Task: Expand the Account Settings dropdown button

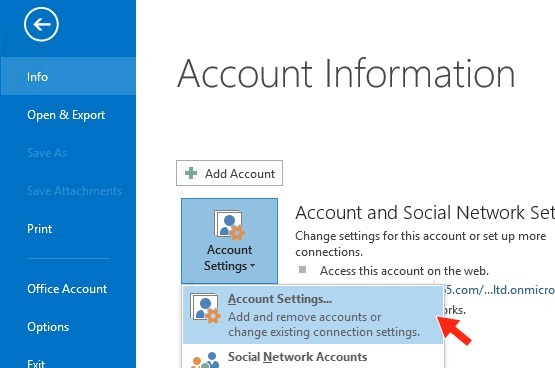Action: [x=229, y=241]
